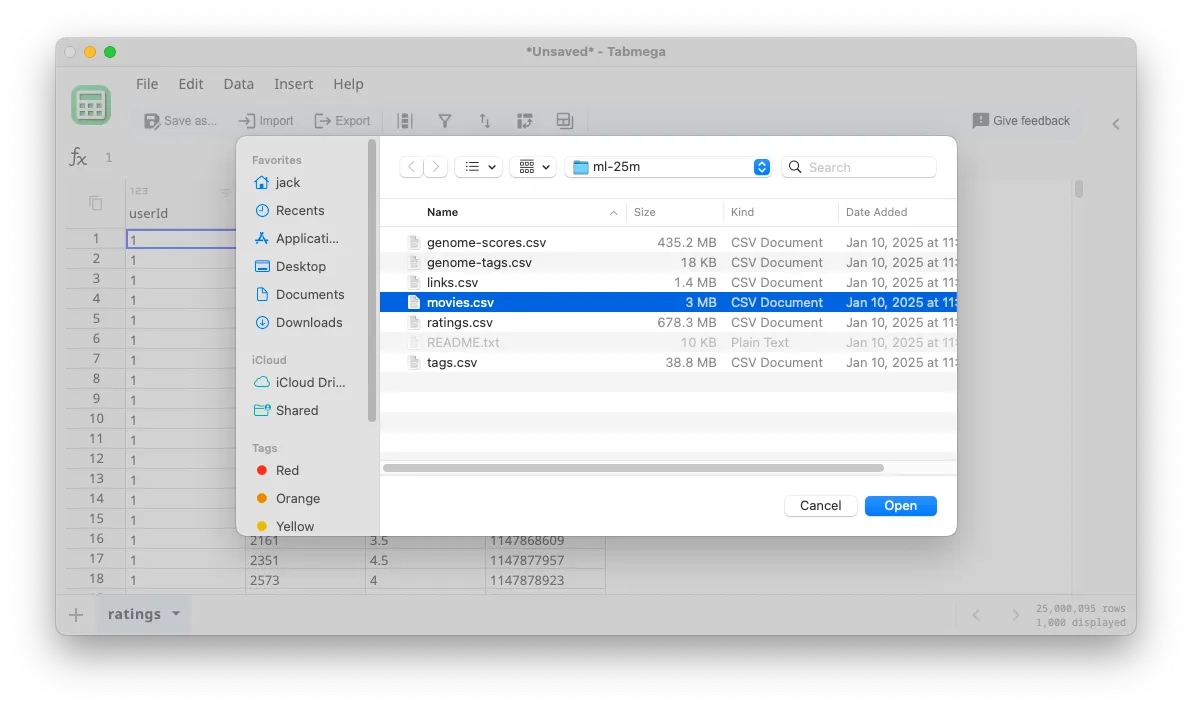1192x709 pixels.
Task: Click the sort rows toolbar icon
Action: [x=485, y=120]
